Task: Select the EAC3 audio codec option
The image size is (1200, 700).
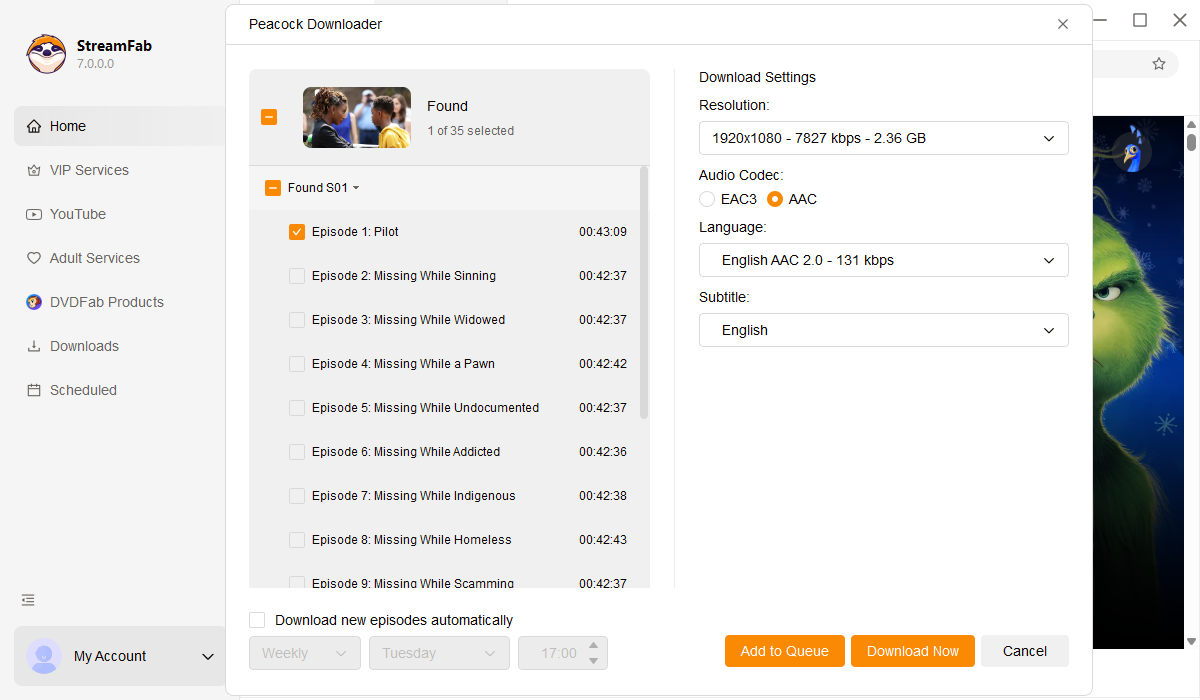Action: (x=708, y=199)
